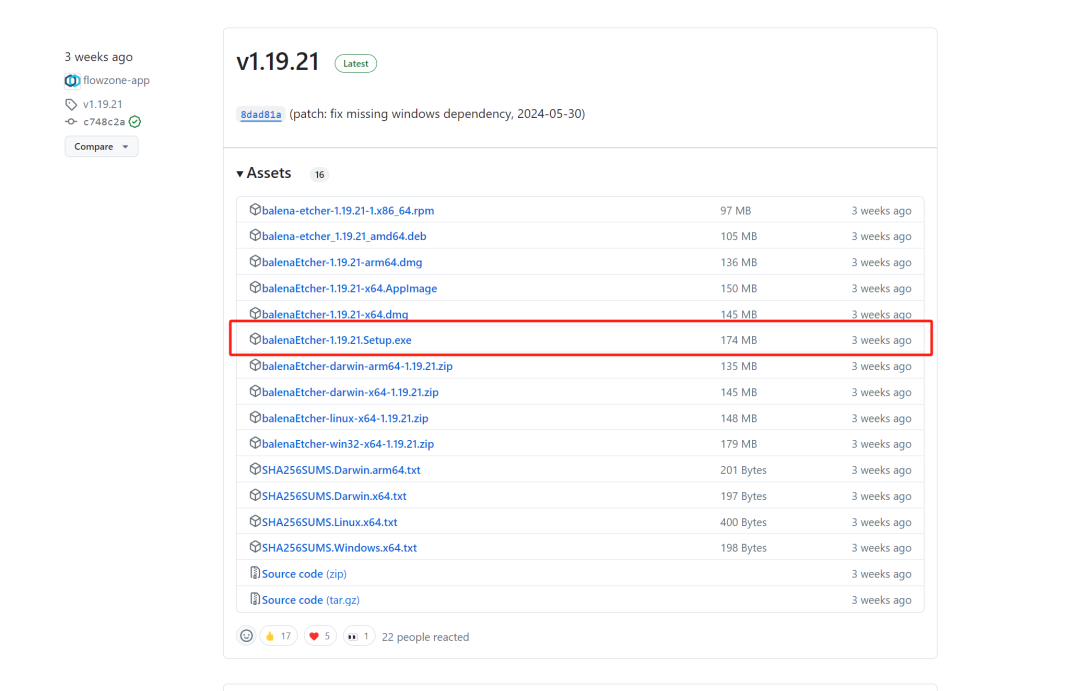1080x691 pixels.
Task: Click 3 weeks ago release date in sidebar
Action: pos(98,57)
